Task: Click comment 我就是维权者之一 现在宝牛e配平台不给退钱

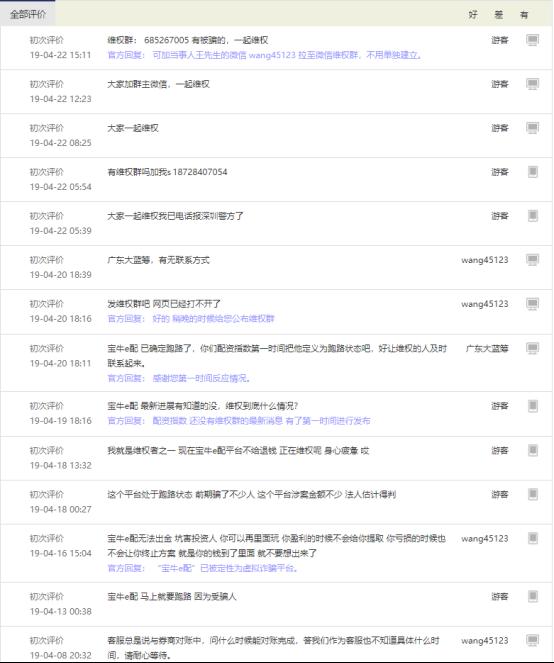Action: 238,451
